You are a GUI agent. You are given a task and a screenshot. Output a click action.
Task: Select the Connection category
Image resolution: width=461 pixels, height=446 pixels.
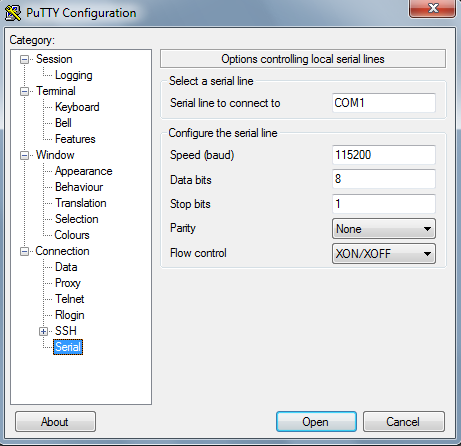tap(62, 251)
